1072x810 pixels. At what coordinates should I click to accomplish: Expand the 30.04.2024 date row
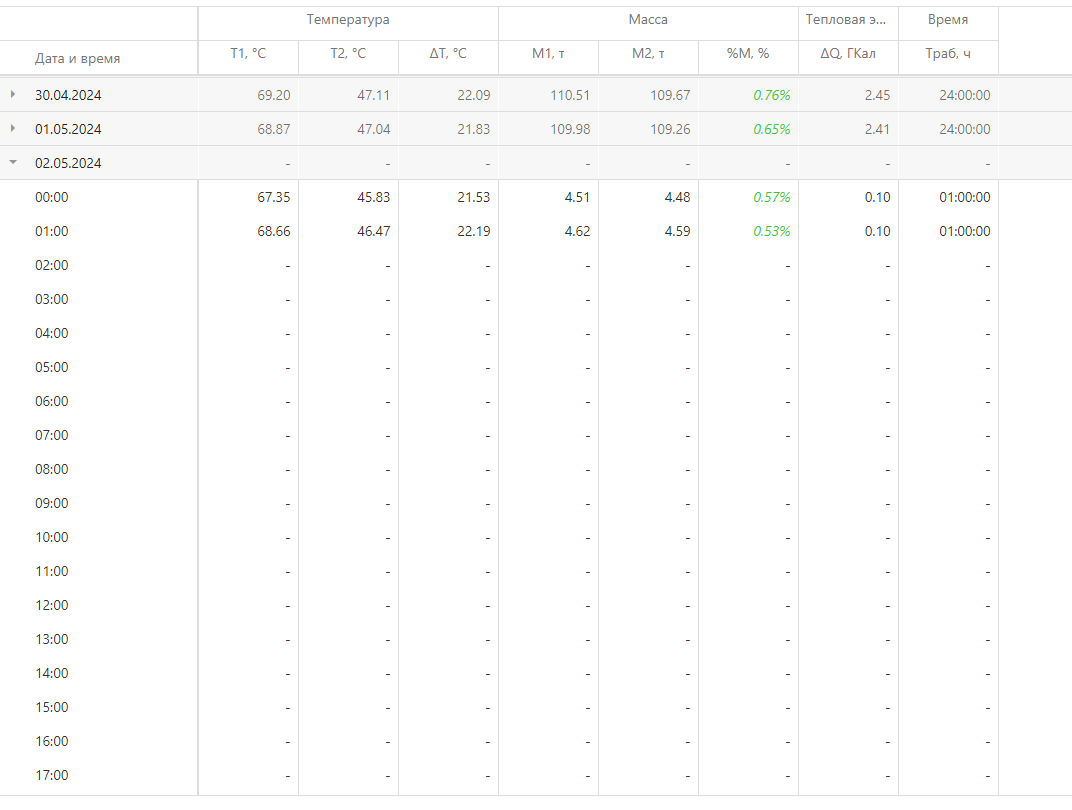point(13,95)
